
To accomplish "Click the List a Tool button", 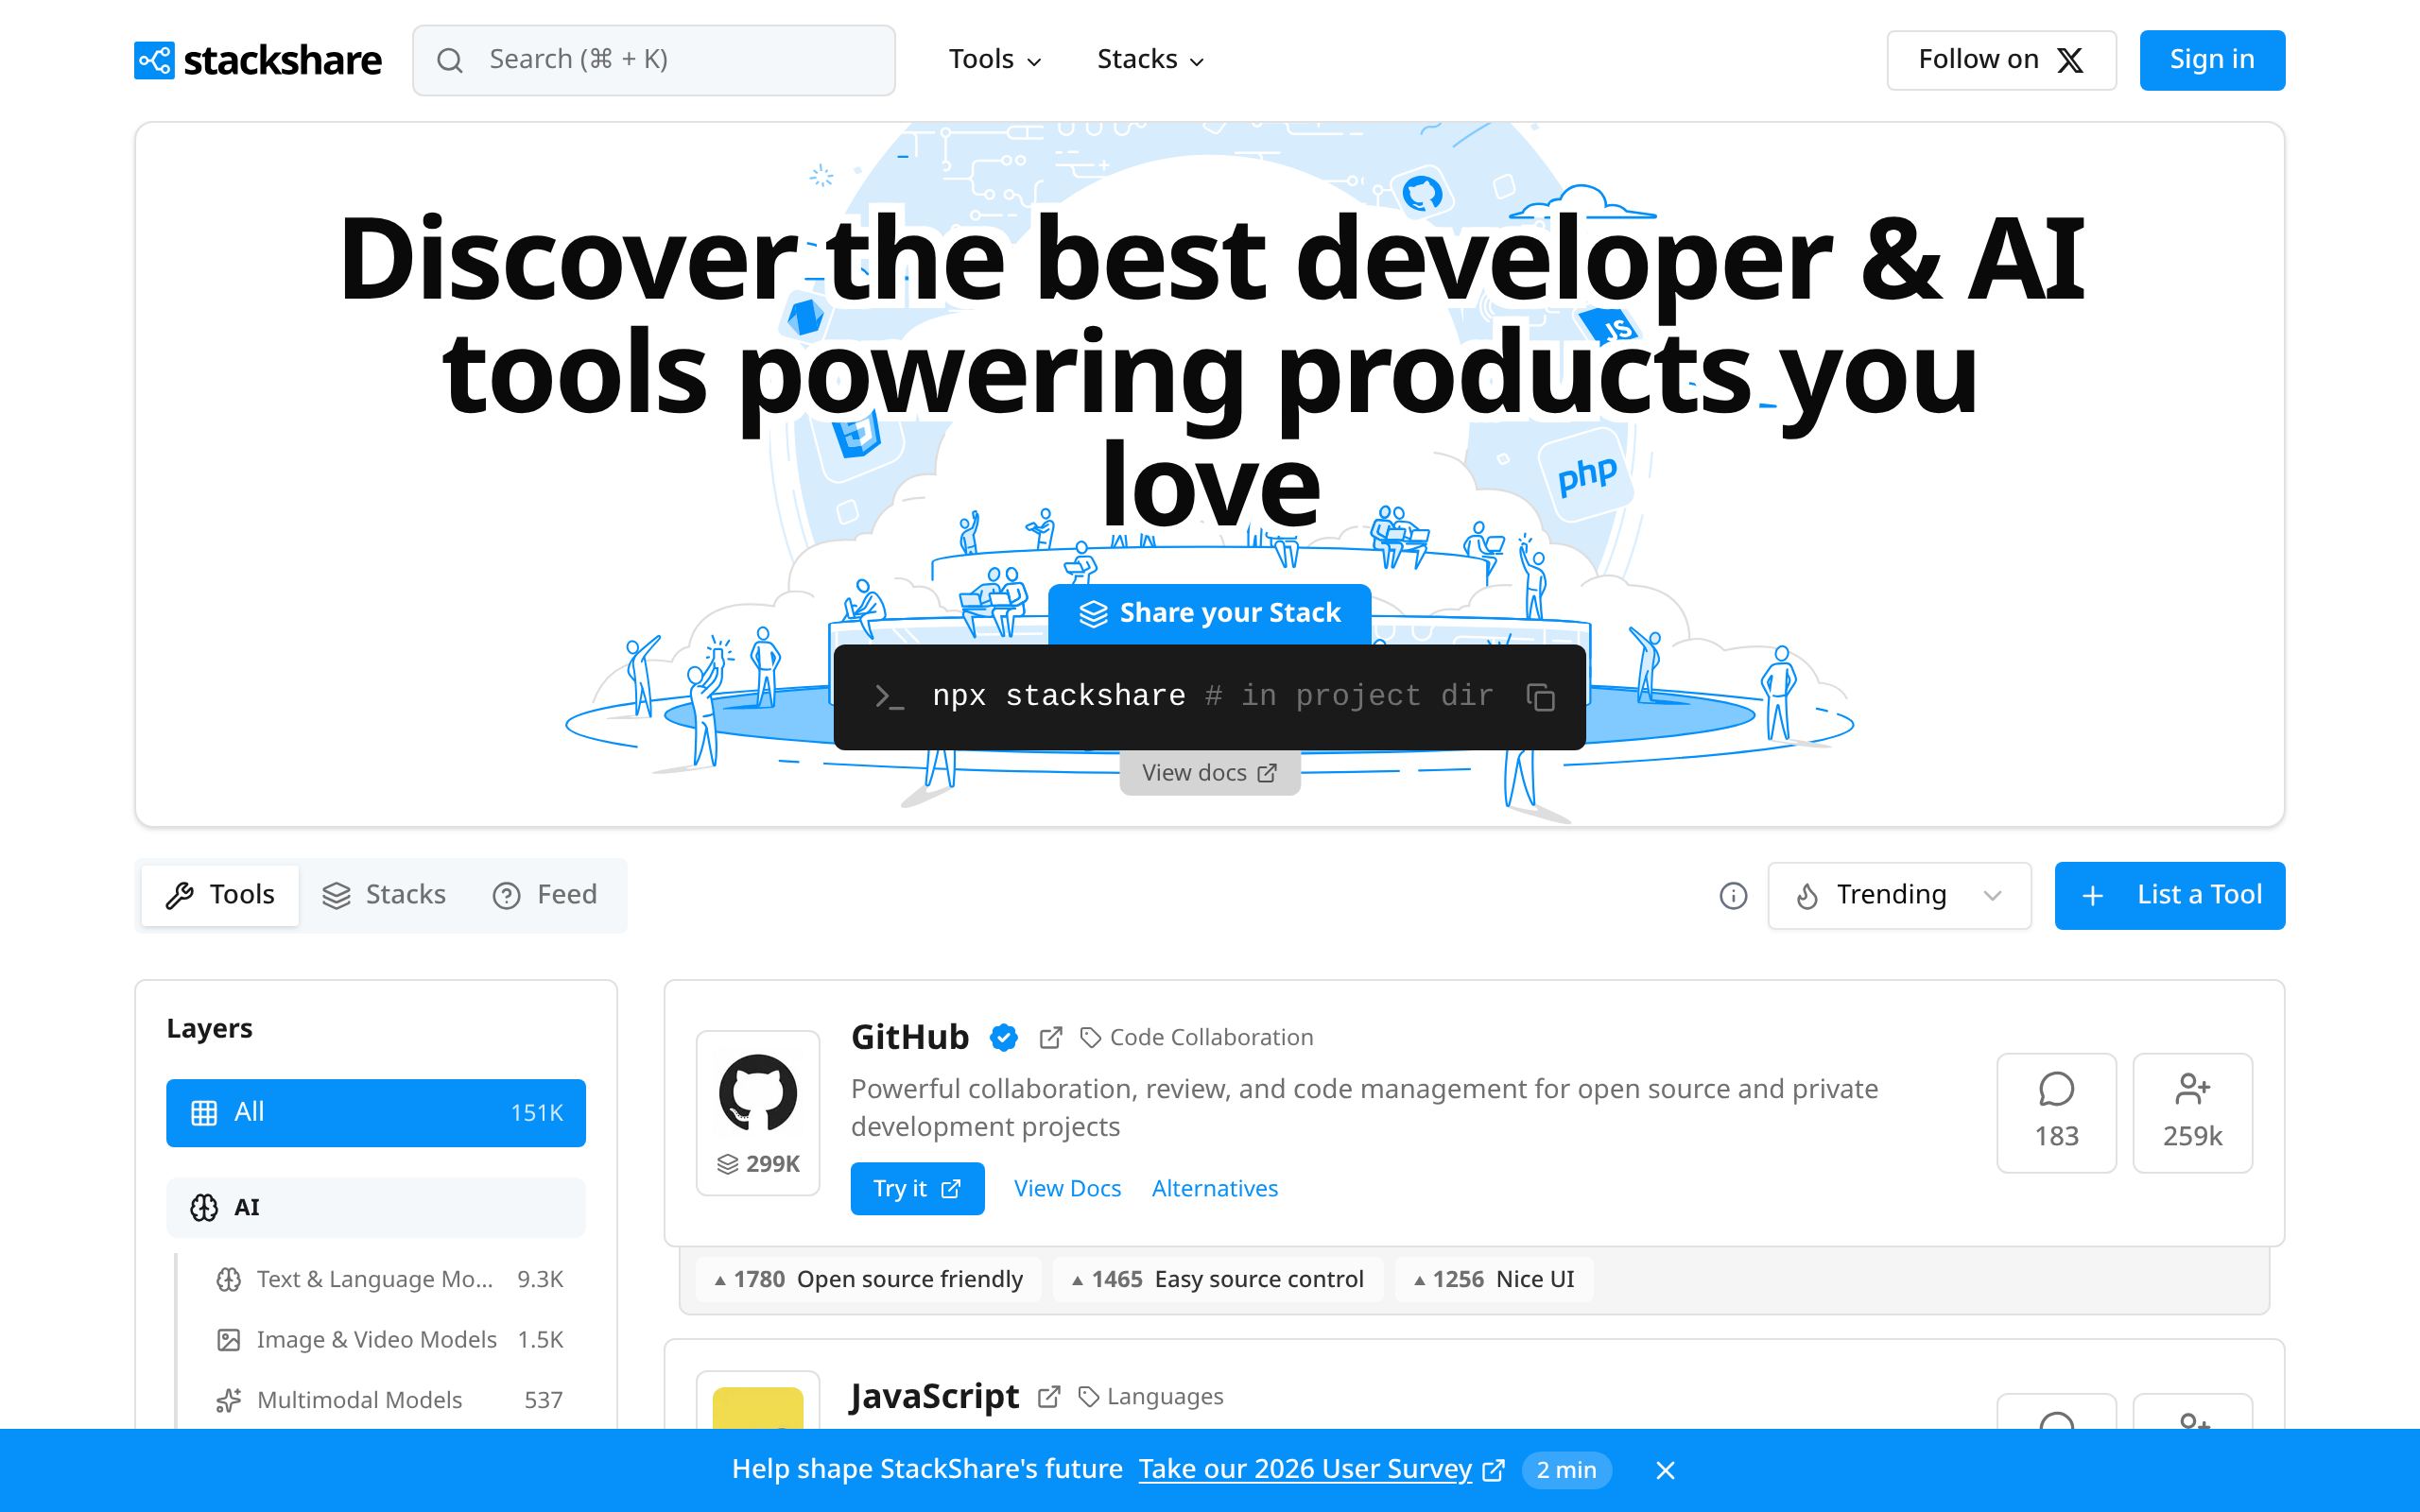I will tap(2170, 896).
